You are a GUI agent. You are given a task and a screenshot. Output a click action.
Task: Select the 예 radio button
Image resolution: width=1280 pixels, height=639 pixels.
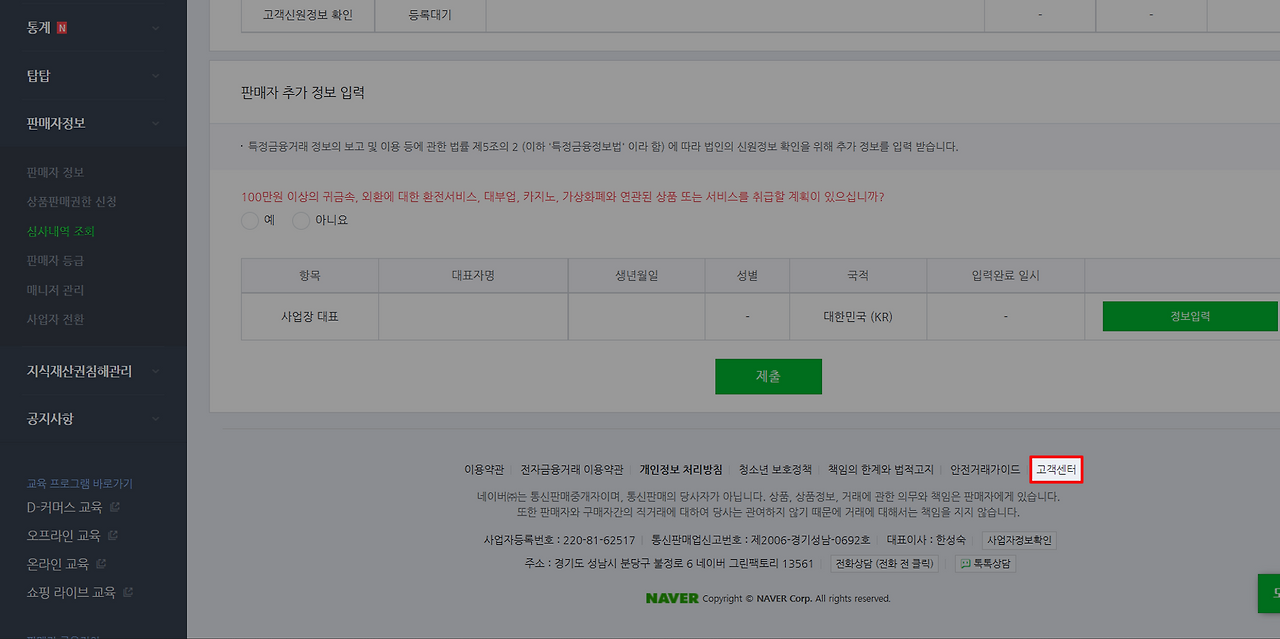(249, 220)
